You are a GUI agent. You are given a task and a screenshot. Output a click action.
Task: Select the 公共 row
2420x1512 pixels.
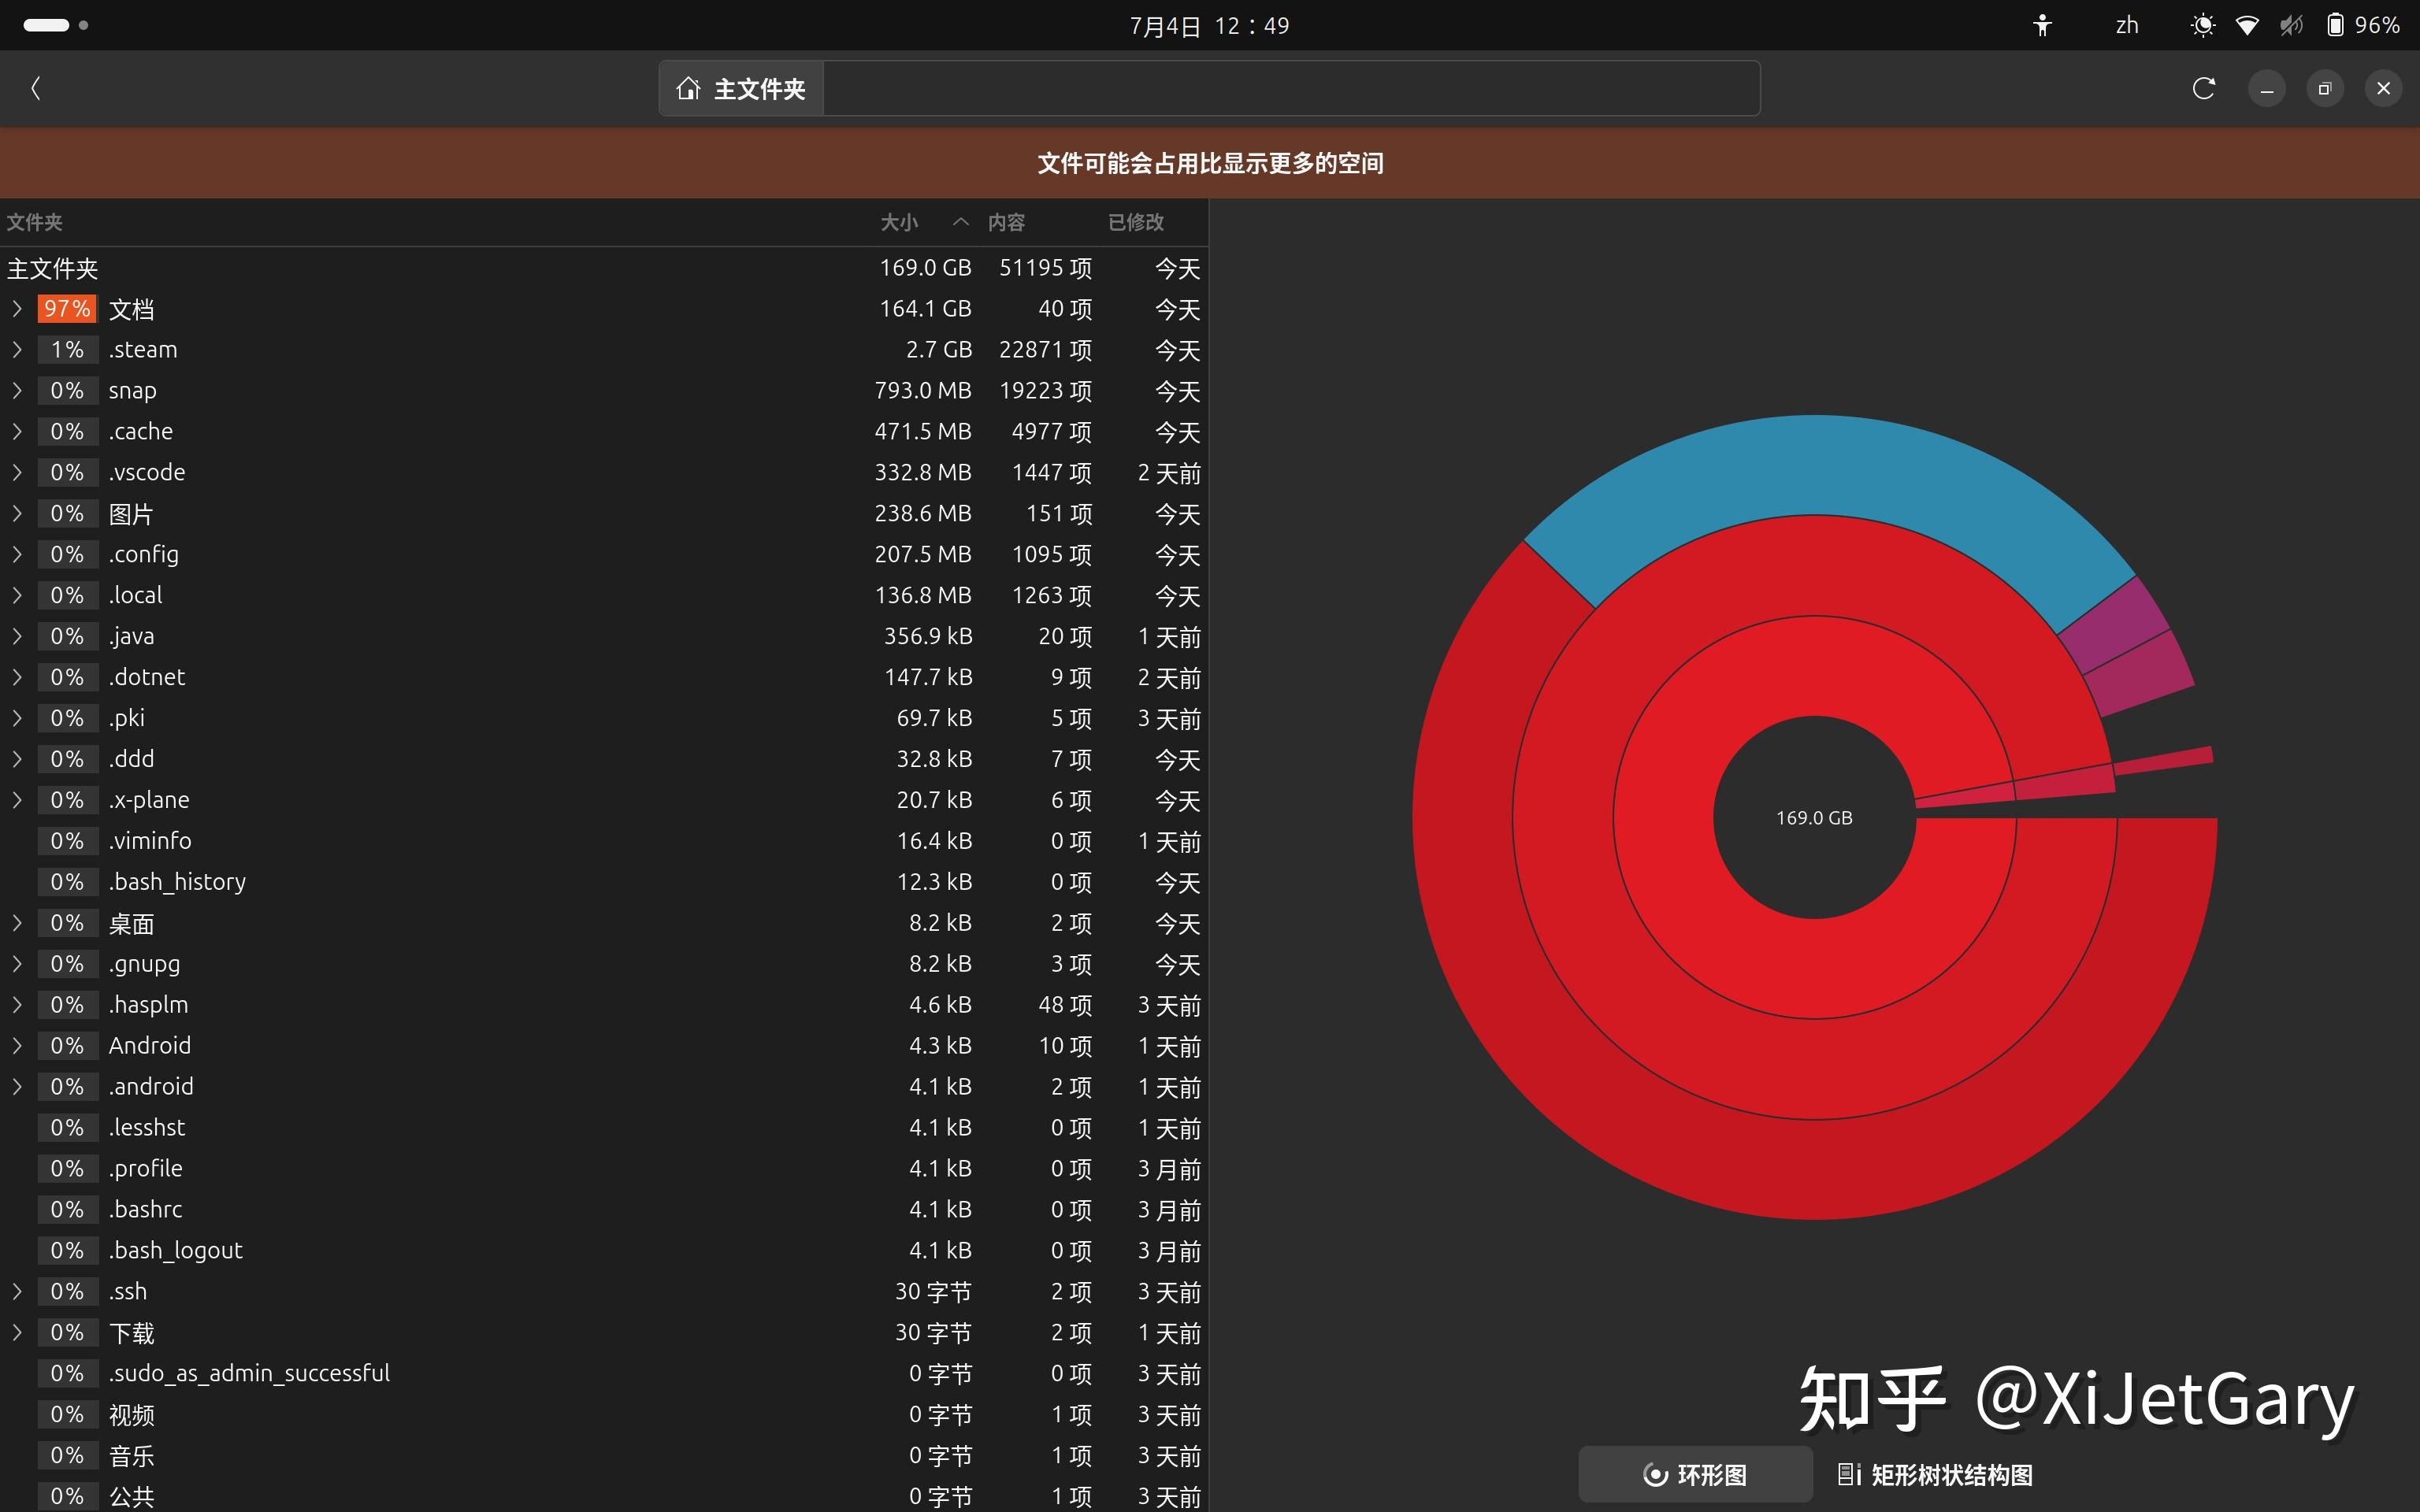point(604,1496)
